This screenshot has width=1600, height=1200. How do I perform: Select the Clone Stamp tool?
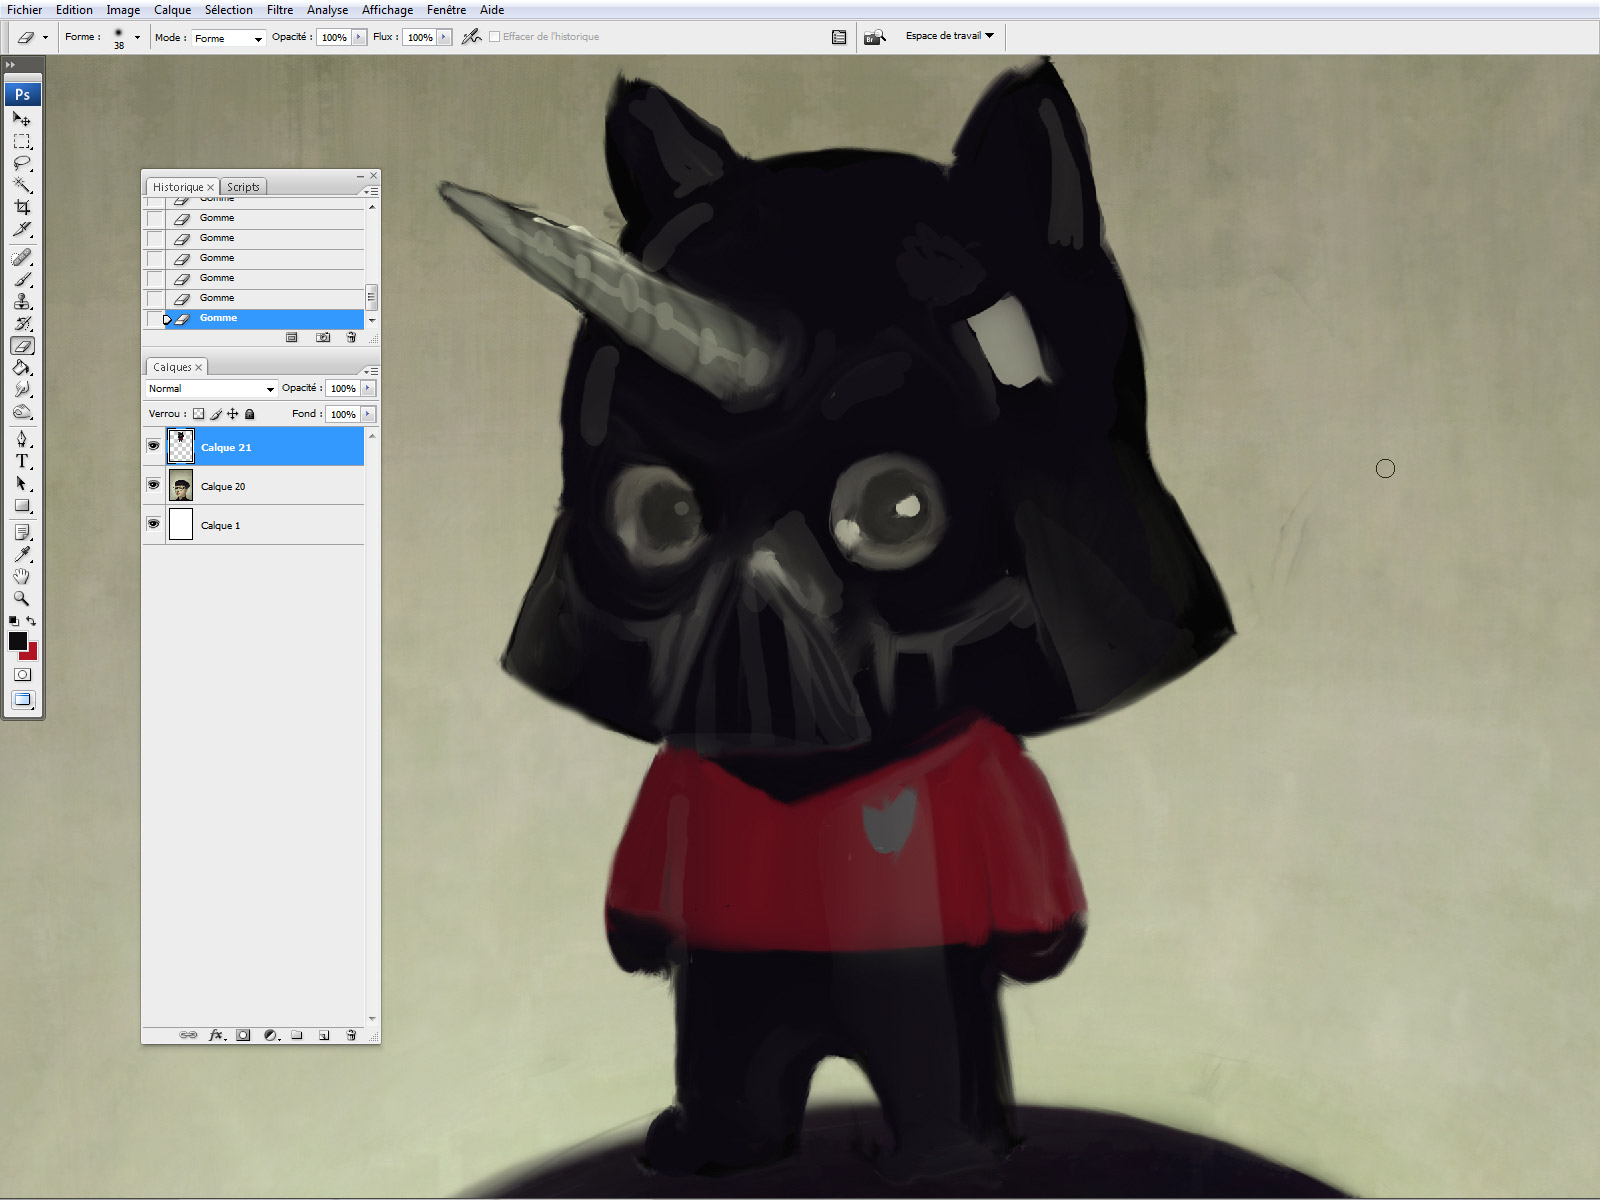click(x=22, y=301)
